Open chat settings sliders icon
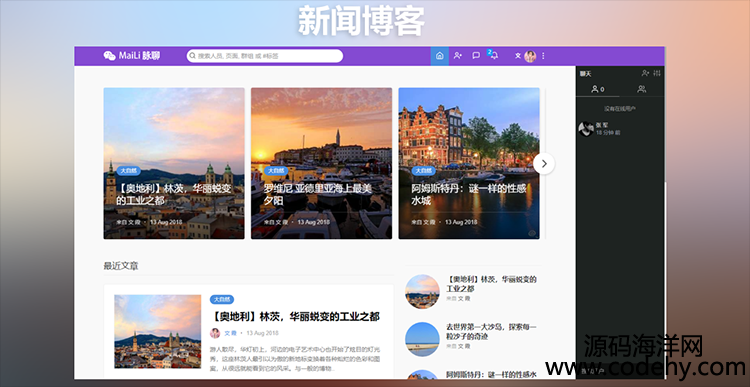 (657, 73)
